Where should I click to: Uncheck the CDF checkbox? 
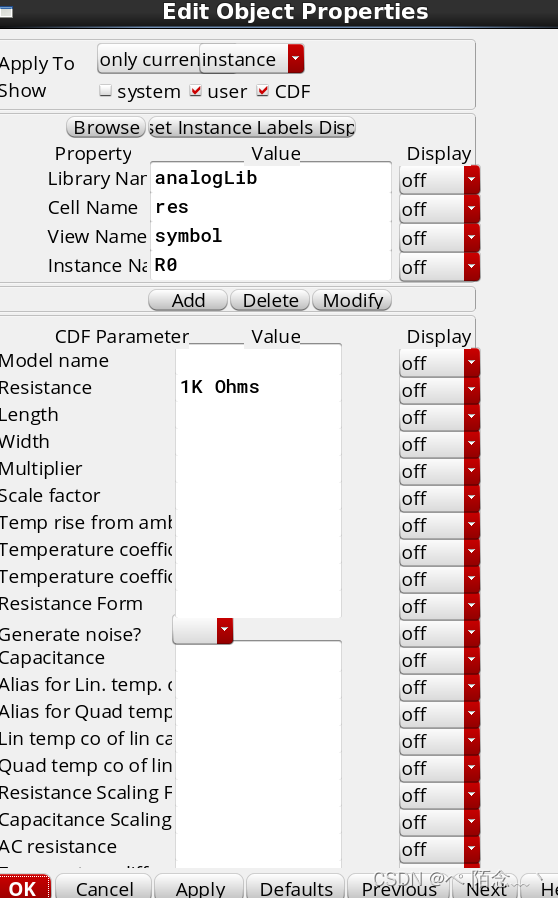click(263, 90)
